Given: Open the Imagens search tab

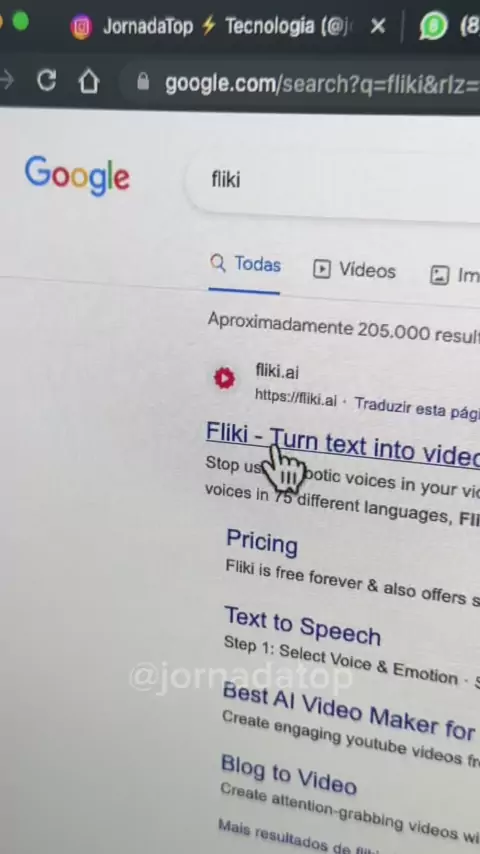Looking at the screenshot, I should click(454, 275).
